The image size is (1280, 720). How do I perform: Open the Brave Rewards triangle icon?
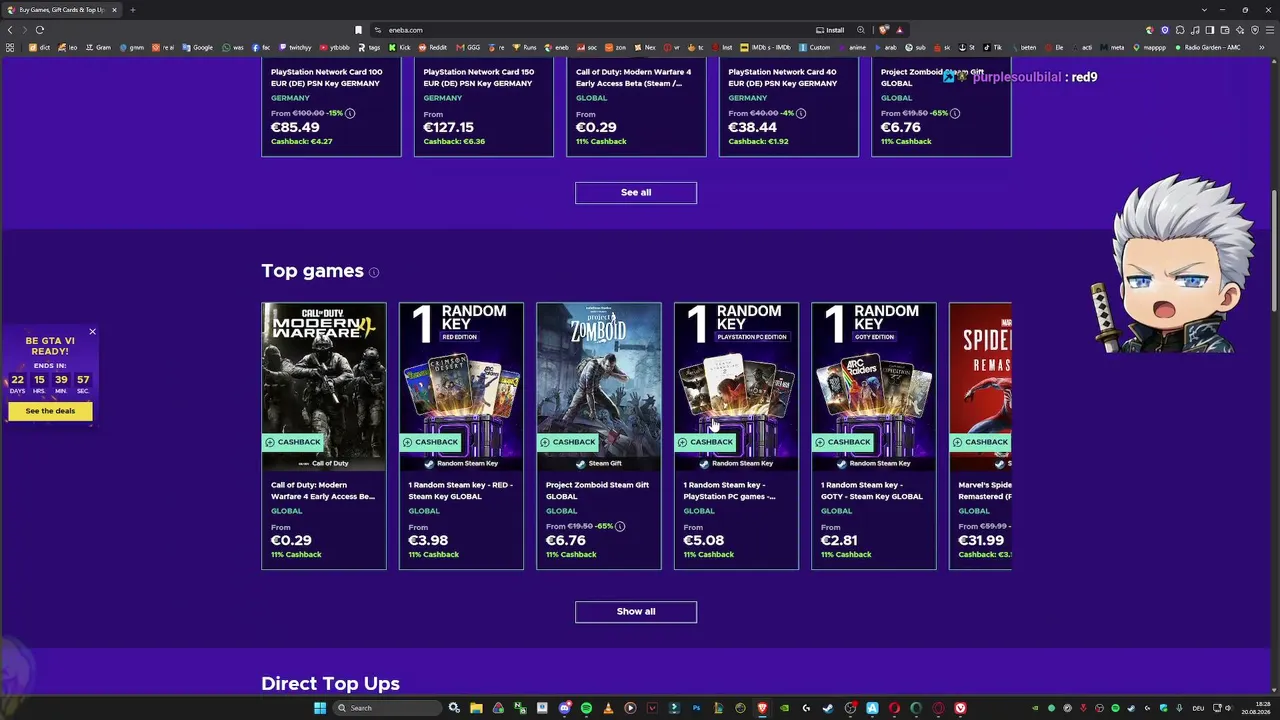tap(899, 30)
